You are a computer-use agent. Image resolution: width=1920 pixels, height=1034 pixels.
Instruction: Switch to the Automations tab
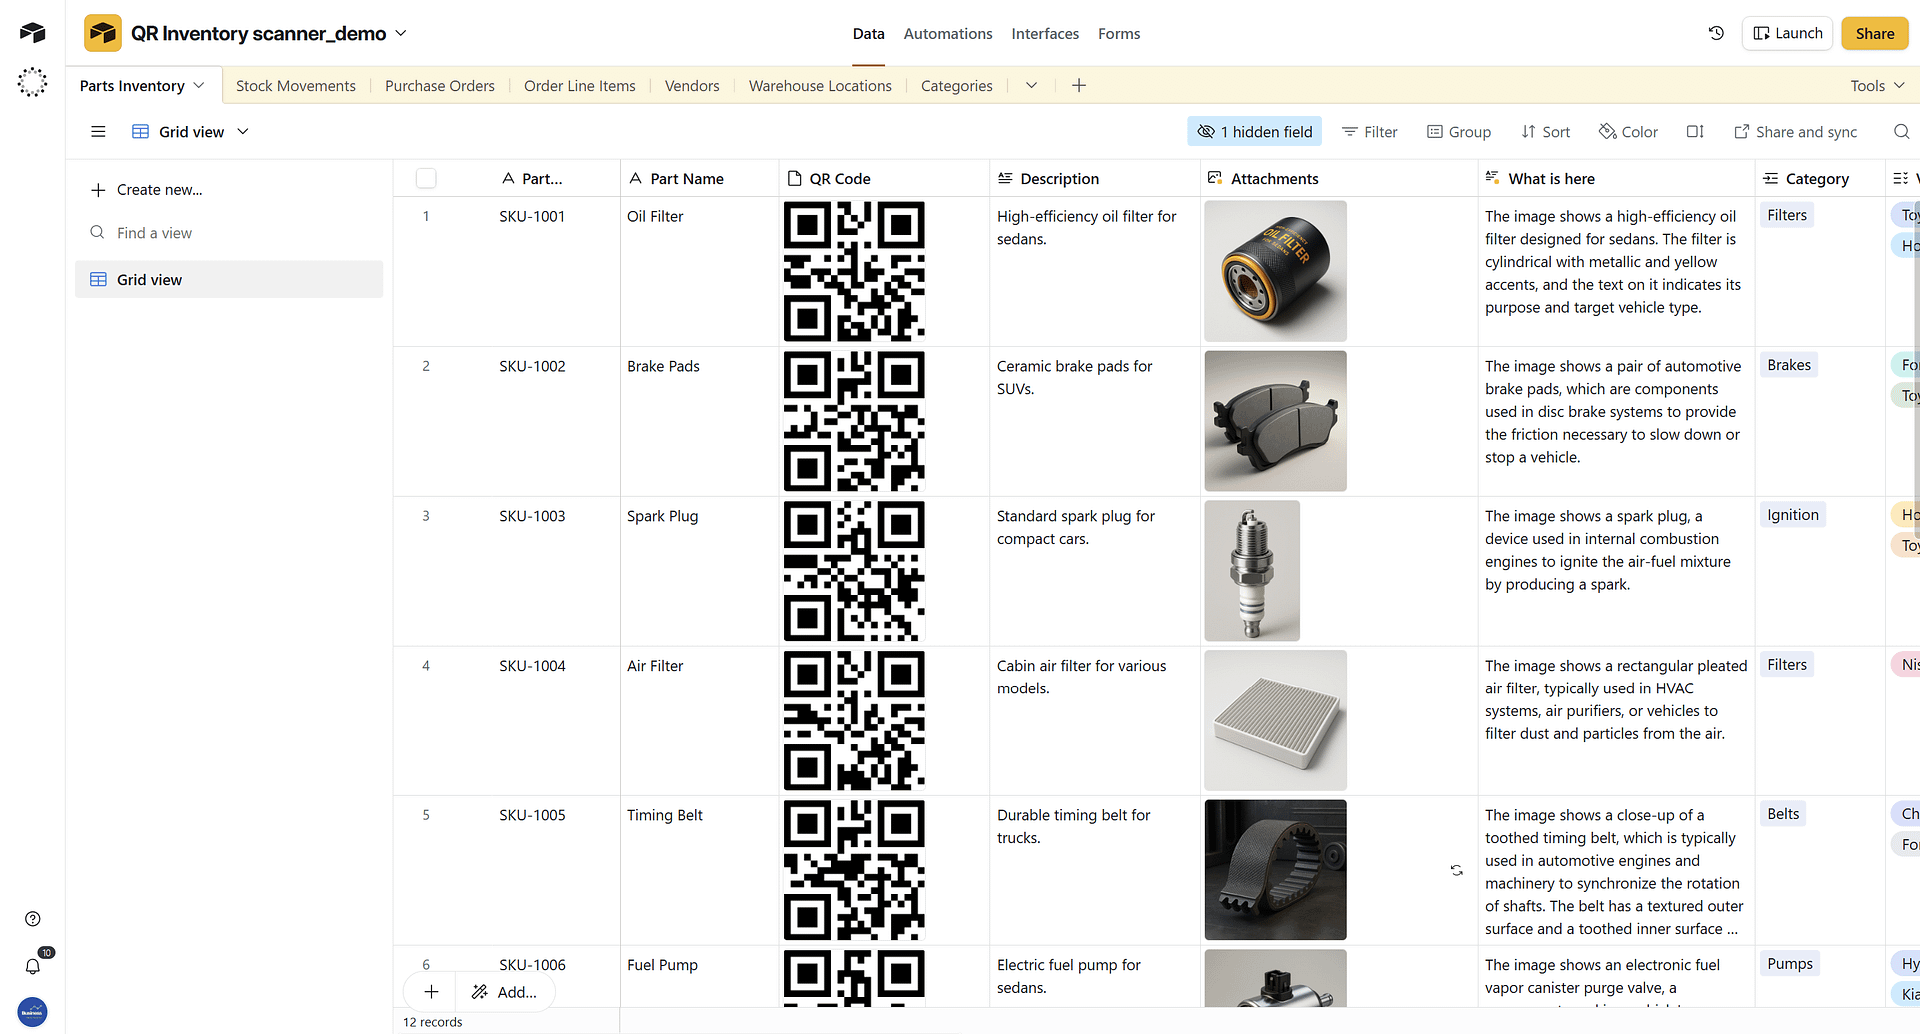coord(947,33)
